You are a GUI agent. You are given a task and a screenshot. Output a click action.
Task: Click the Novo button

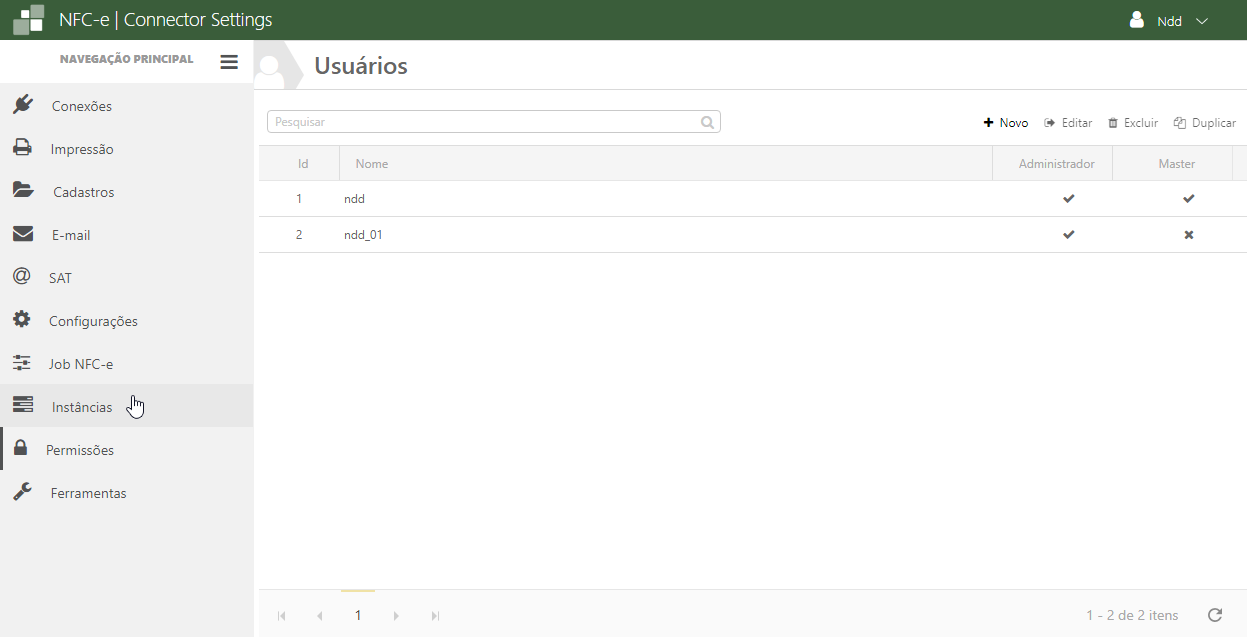tap(1006, 123)
